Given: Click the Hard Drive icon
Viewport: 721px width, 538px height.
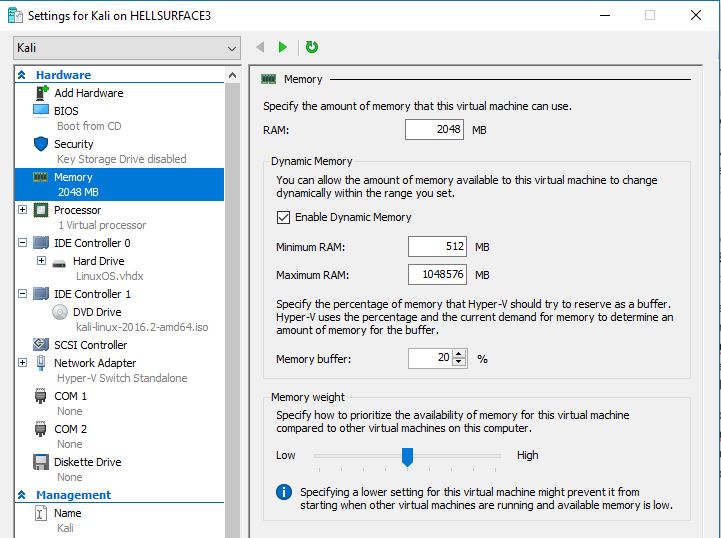Looking at the screenshot, I should (x=59, y=263).
